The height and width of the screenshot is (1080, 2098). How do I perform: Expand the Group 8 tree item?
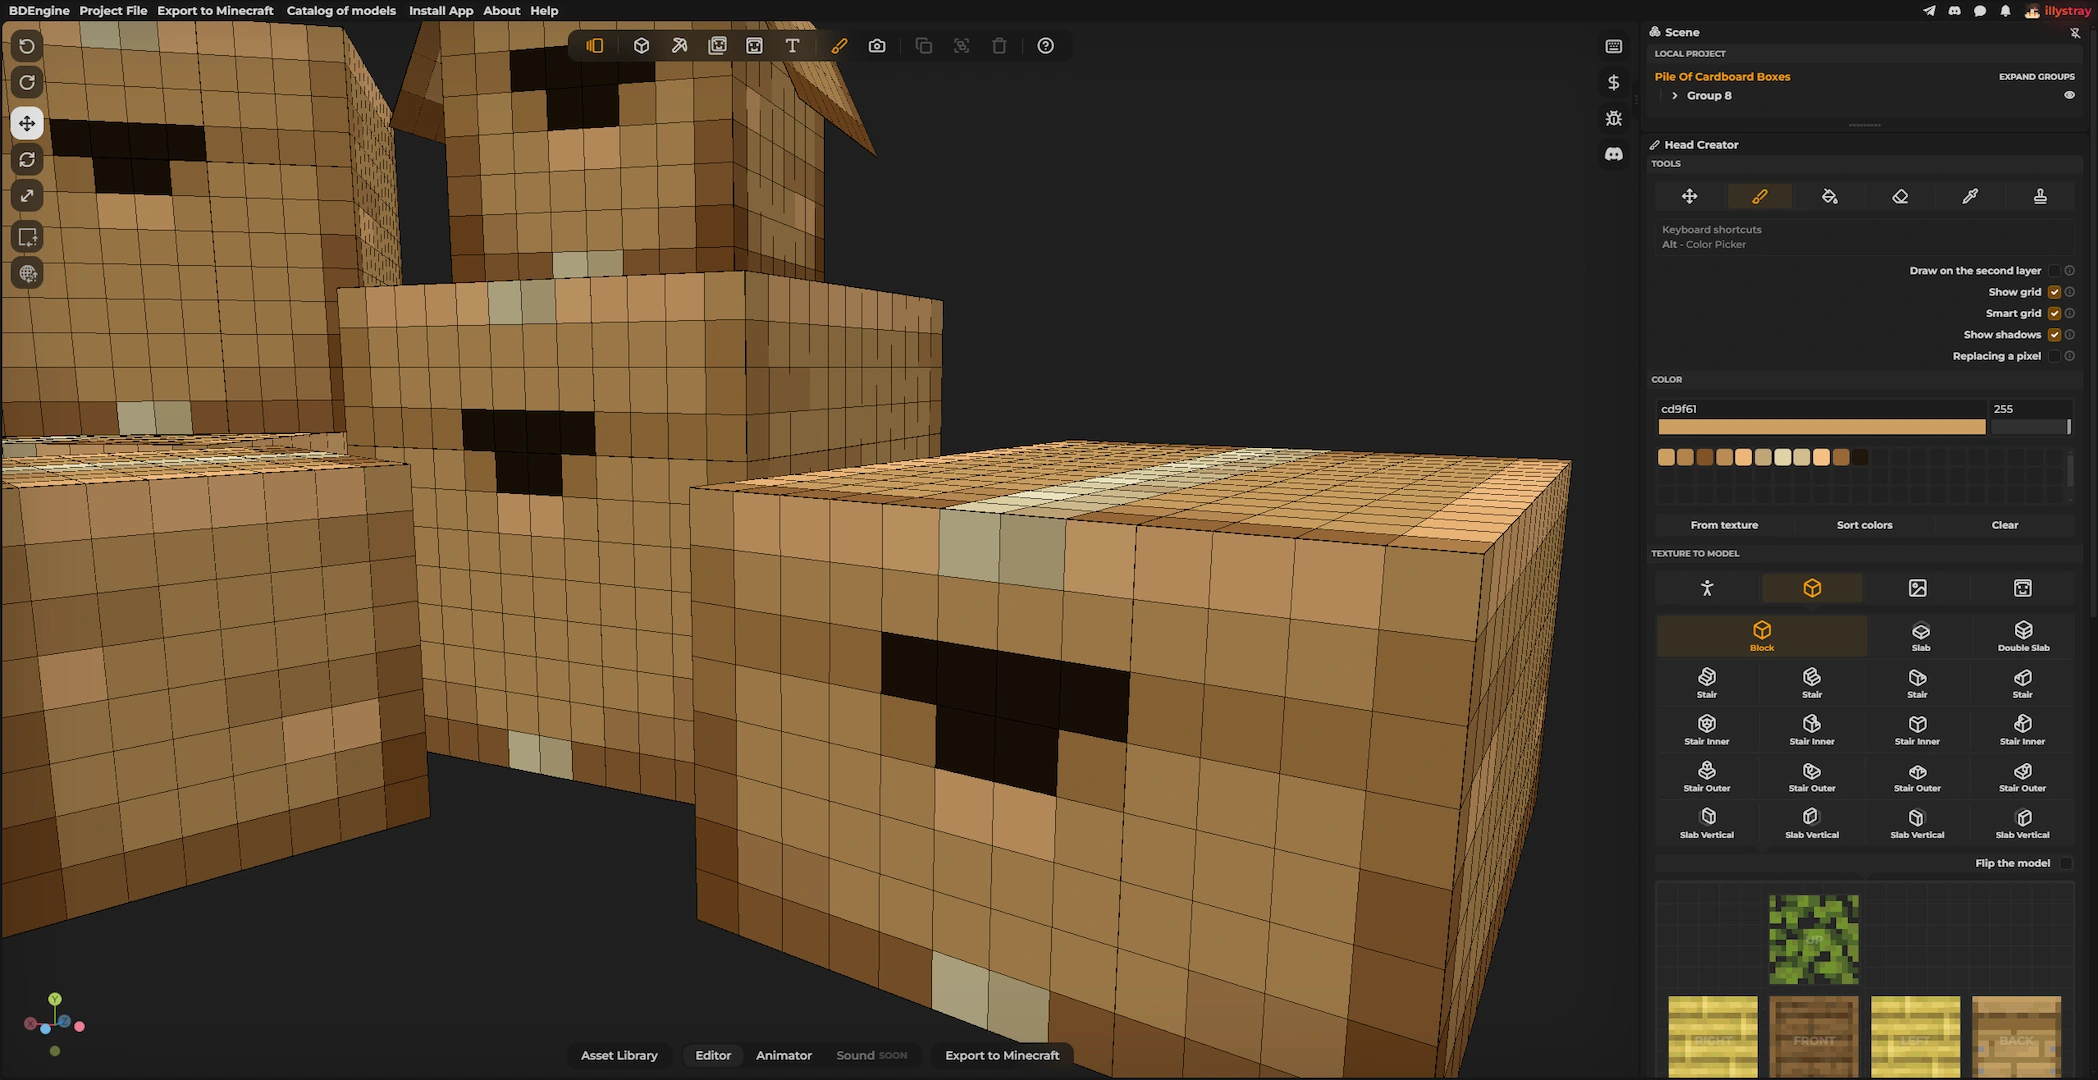[1674, 95]
